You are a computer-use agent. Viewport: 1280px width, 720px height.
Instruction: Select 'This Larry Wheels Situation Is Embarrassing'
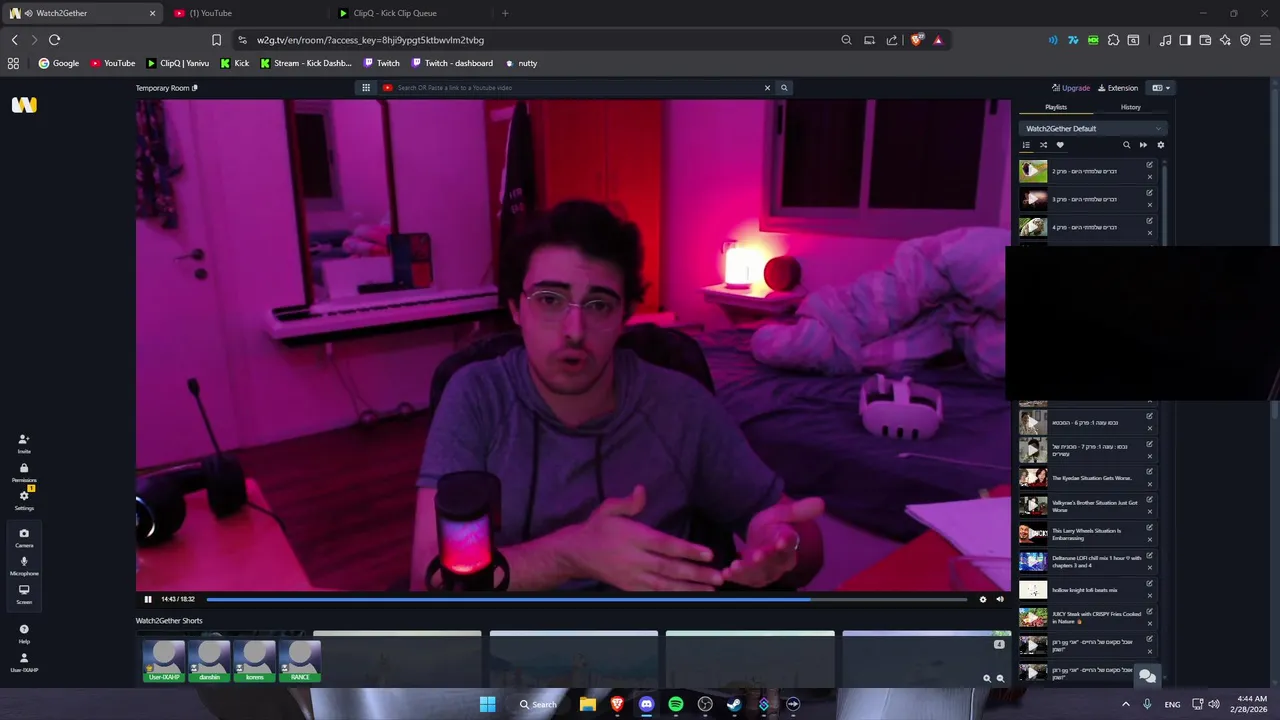(x=1086, y=534)
